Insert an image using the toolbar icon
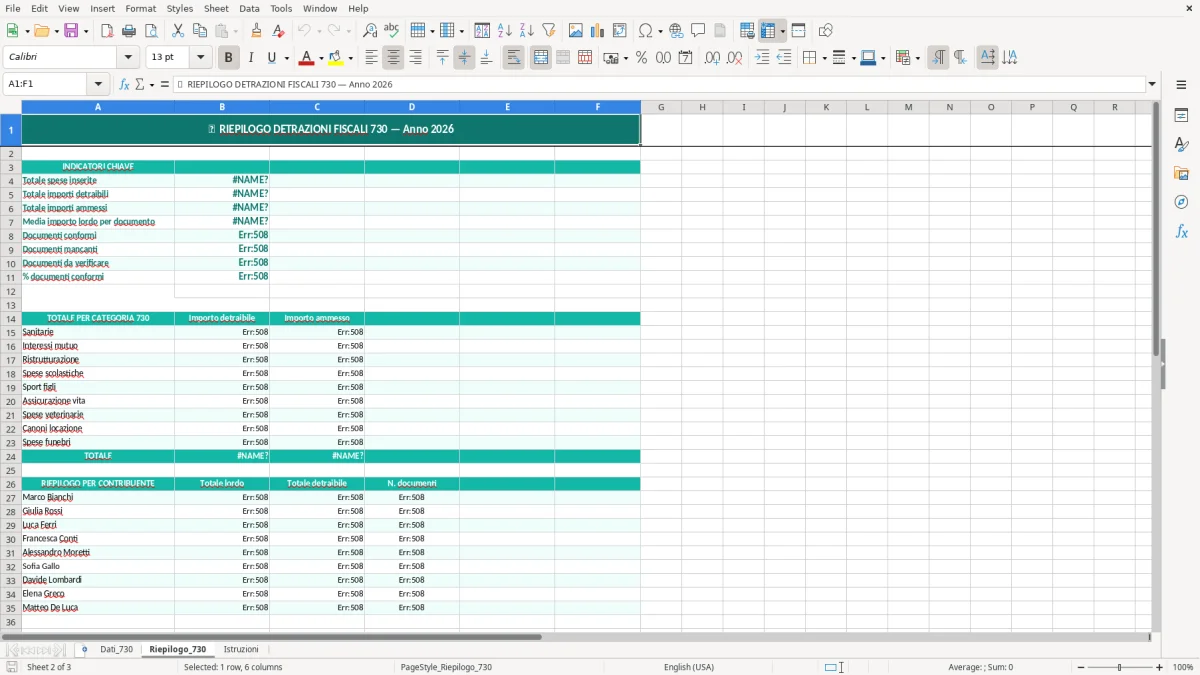The height and width of the screenshot is (675, 1200). click(x=576, y=31)
